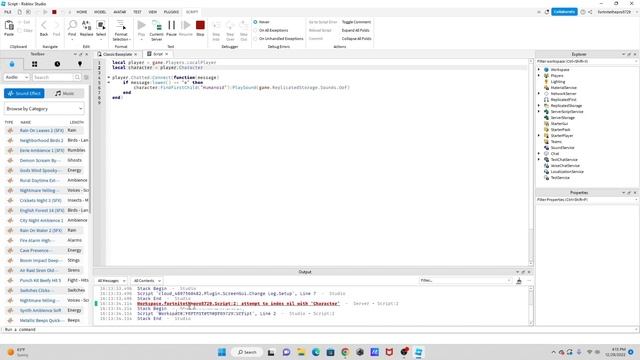Click the Lighting bulb icon in Explorer
640x360 pixels.
546,82
